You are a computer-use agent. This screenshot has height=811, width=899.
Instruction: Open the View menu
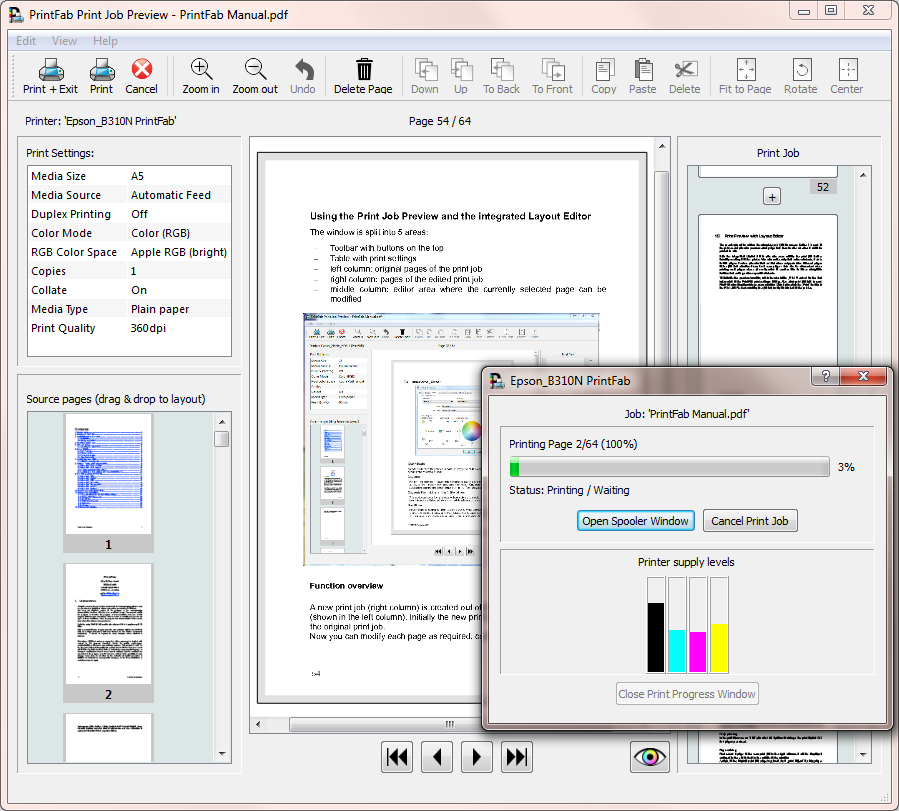click(64, 41)
